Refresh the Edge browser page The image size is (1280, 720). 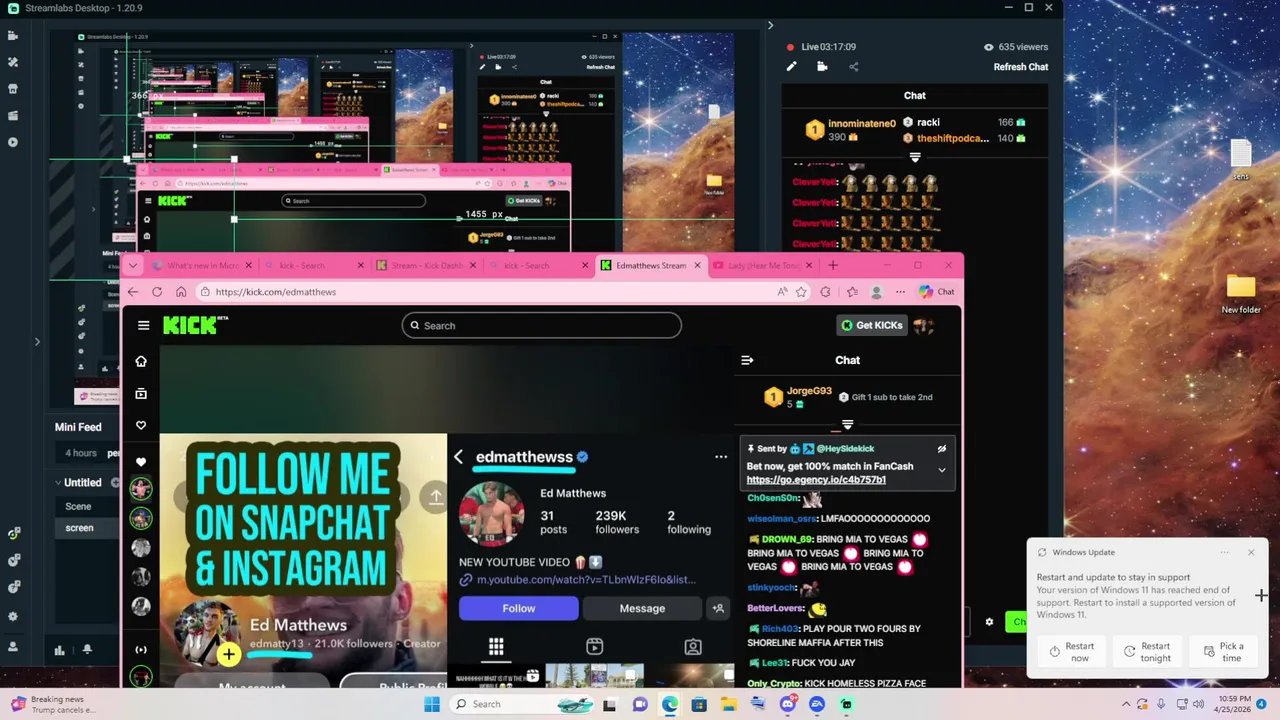coord(157,292)
